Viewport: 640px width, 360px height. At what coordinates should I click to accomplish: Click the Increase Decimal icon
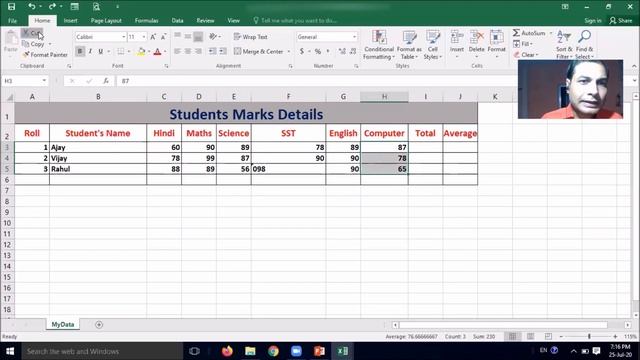point(342,51)
